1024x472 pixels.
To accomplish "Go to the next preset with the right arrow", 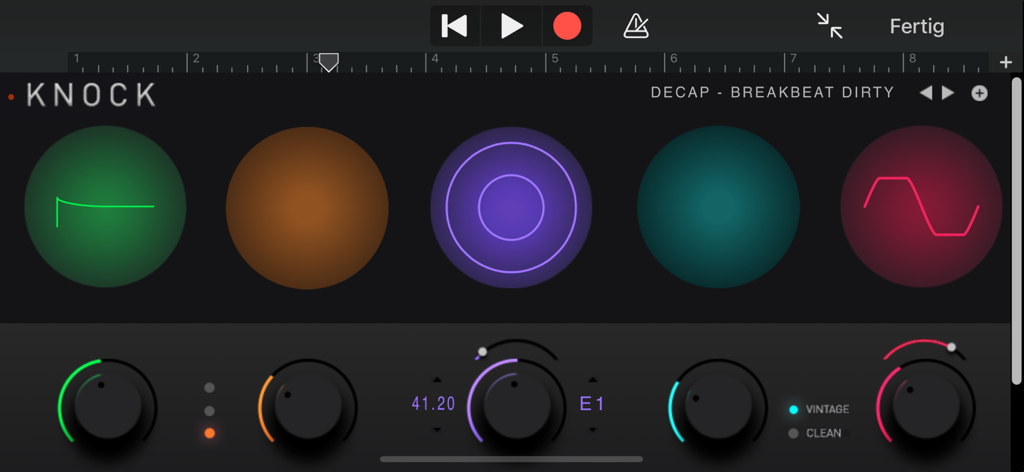I will click(x=948, y=93).
